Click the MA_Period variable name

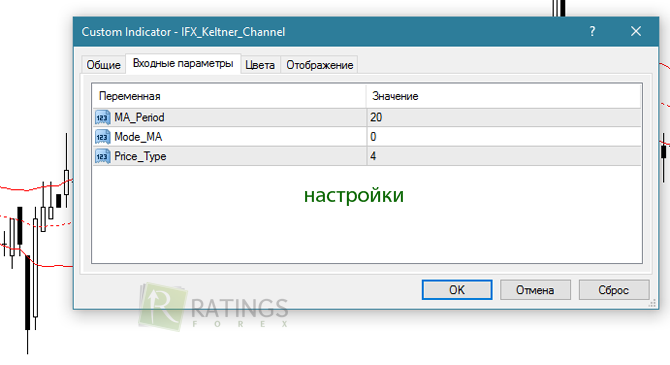pos(139,118)
